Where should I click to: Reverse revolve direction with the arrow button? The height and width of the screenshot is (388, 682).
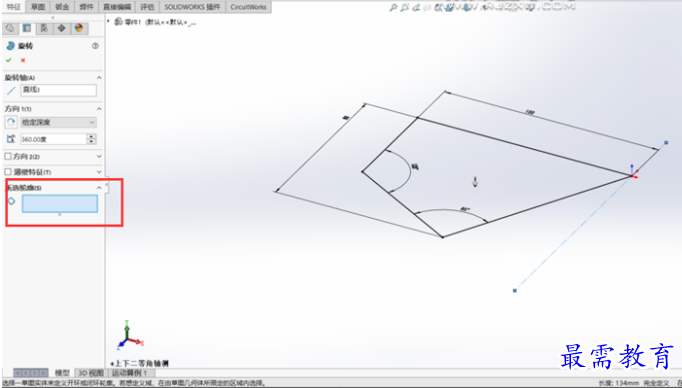(x=11, y=122)
